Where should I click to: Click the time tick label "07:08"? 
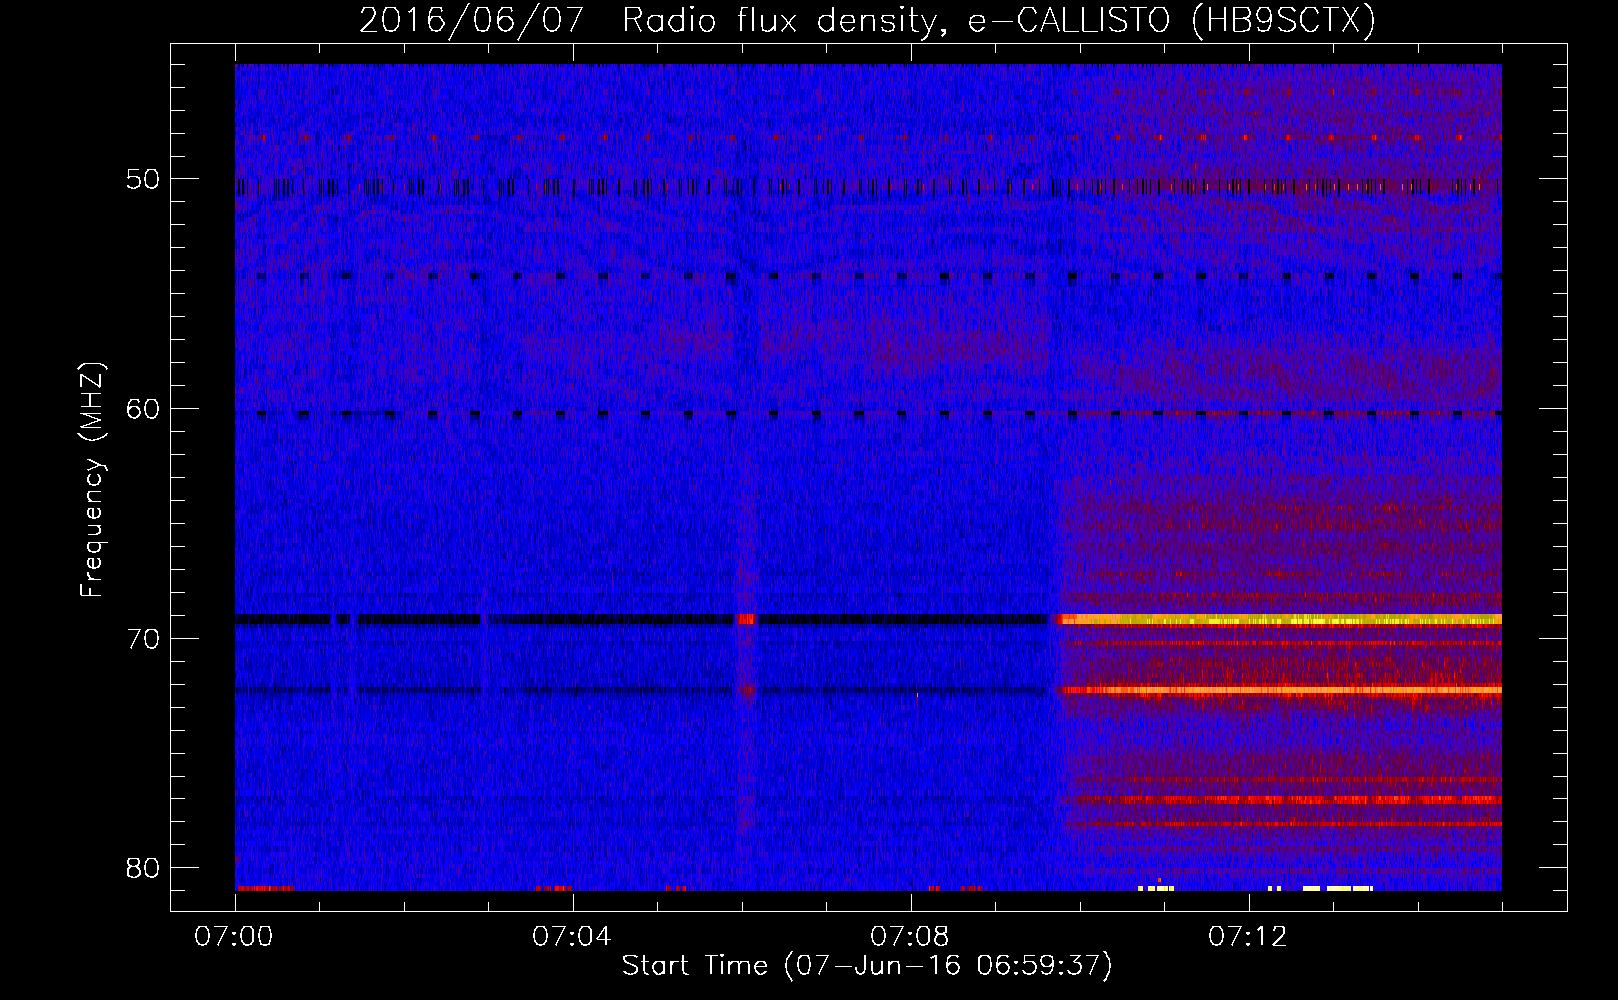910,937
